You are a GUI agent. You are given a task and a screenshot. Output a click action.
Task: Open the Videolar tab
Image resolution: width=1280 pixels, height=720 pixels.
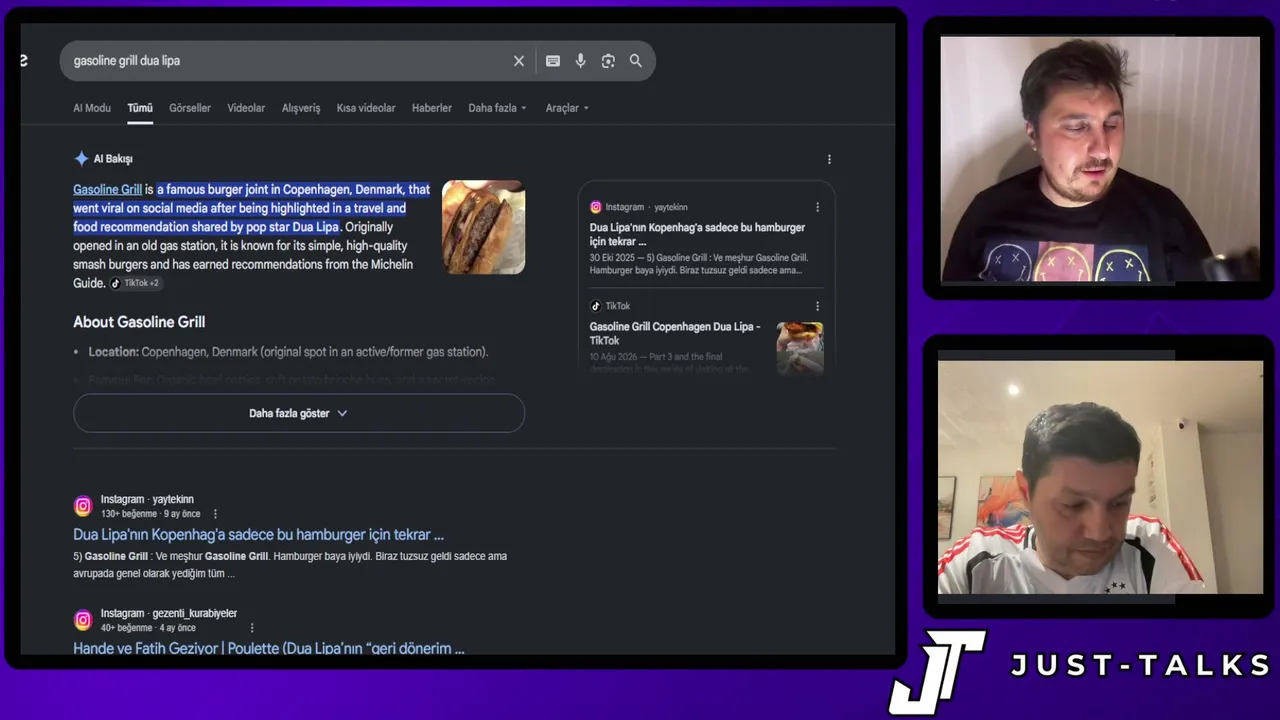pos(246,108)
